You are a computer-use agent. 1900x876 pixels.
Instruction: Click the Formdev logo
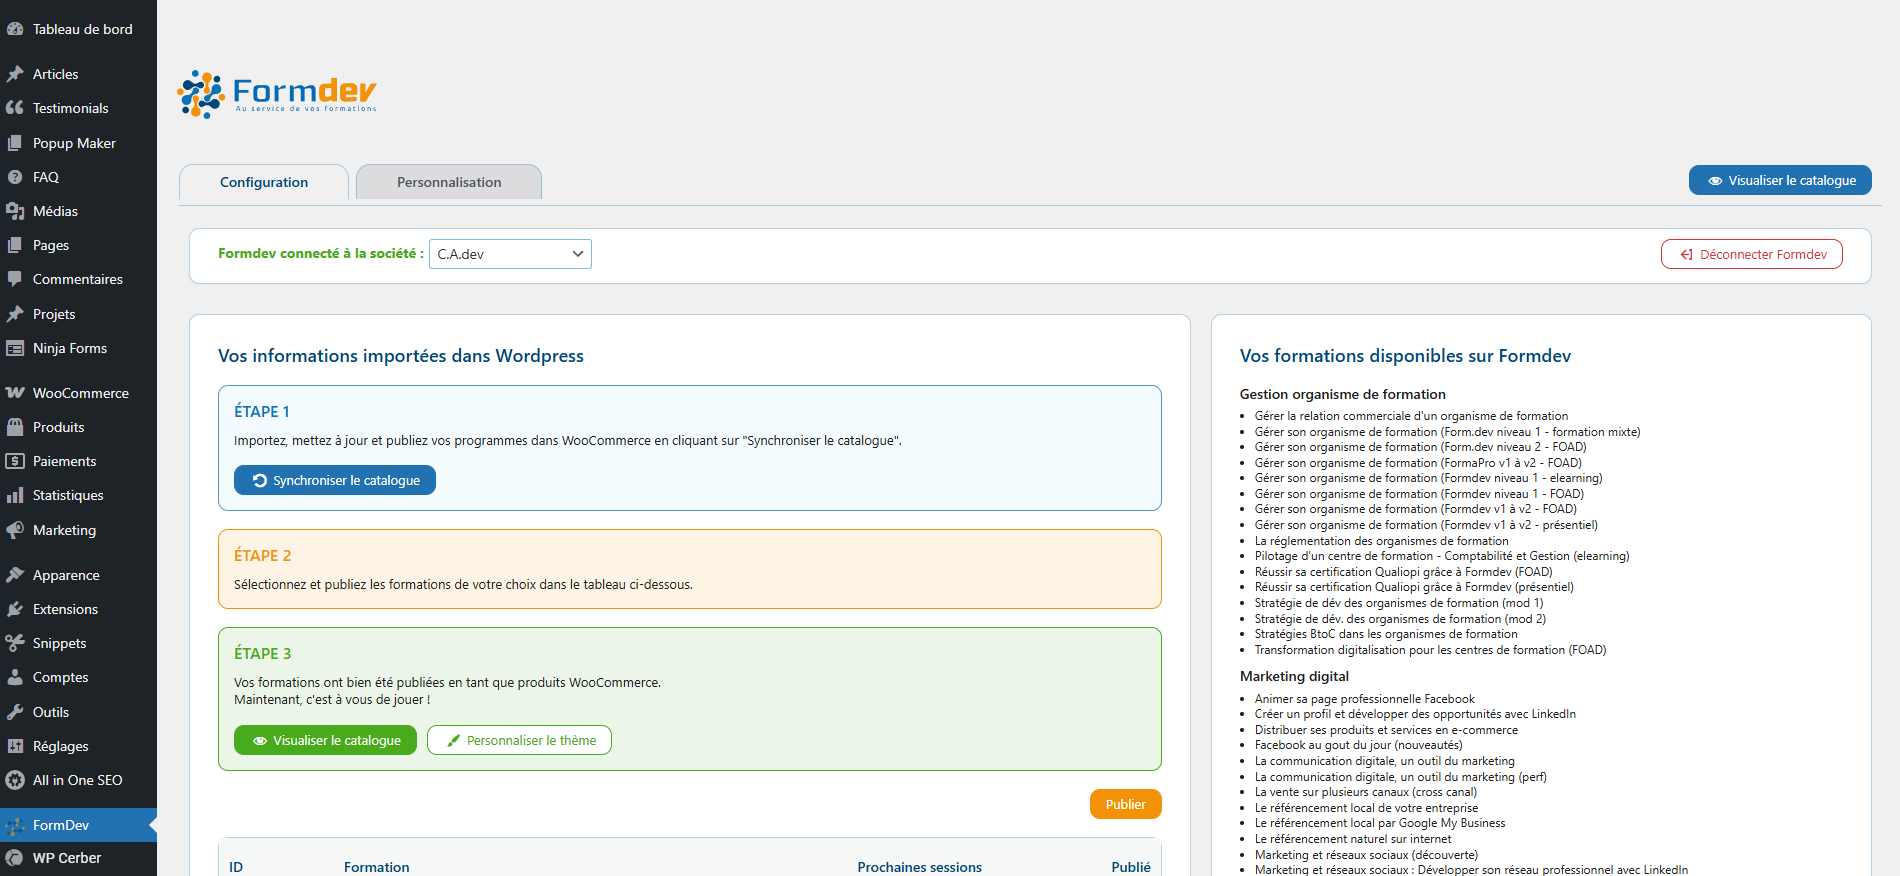pyautogui.click(x=277, y=95)
